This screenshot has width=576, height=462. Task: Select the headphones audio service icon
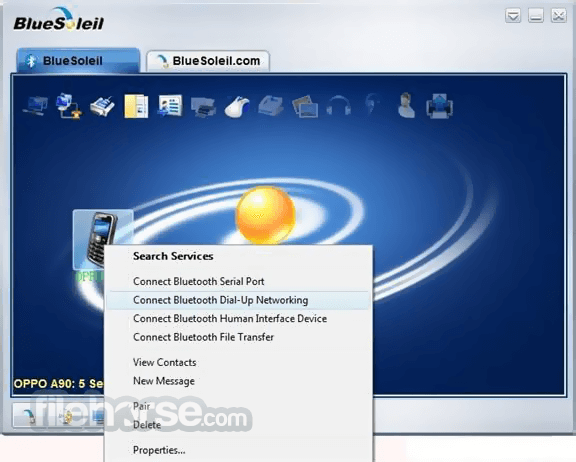[338, 106]
